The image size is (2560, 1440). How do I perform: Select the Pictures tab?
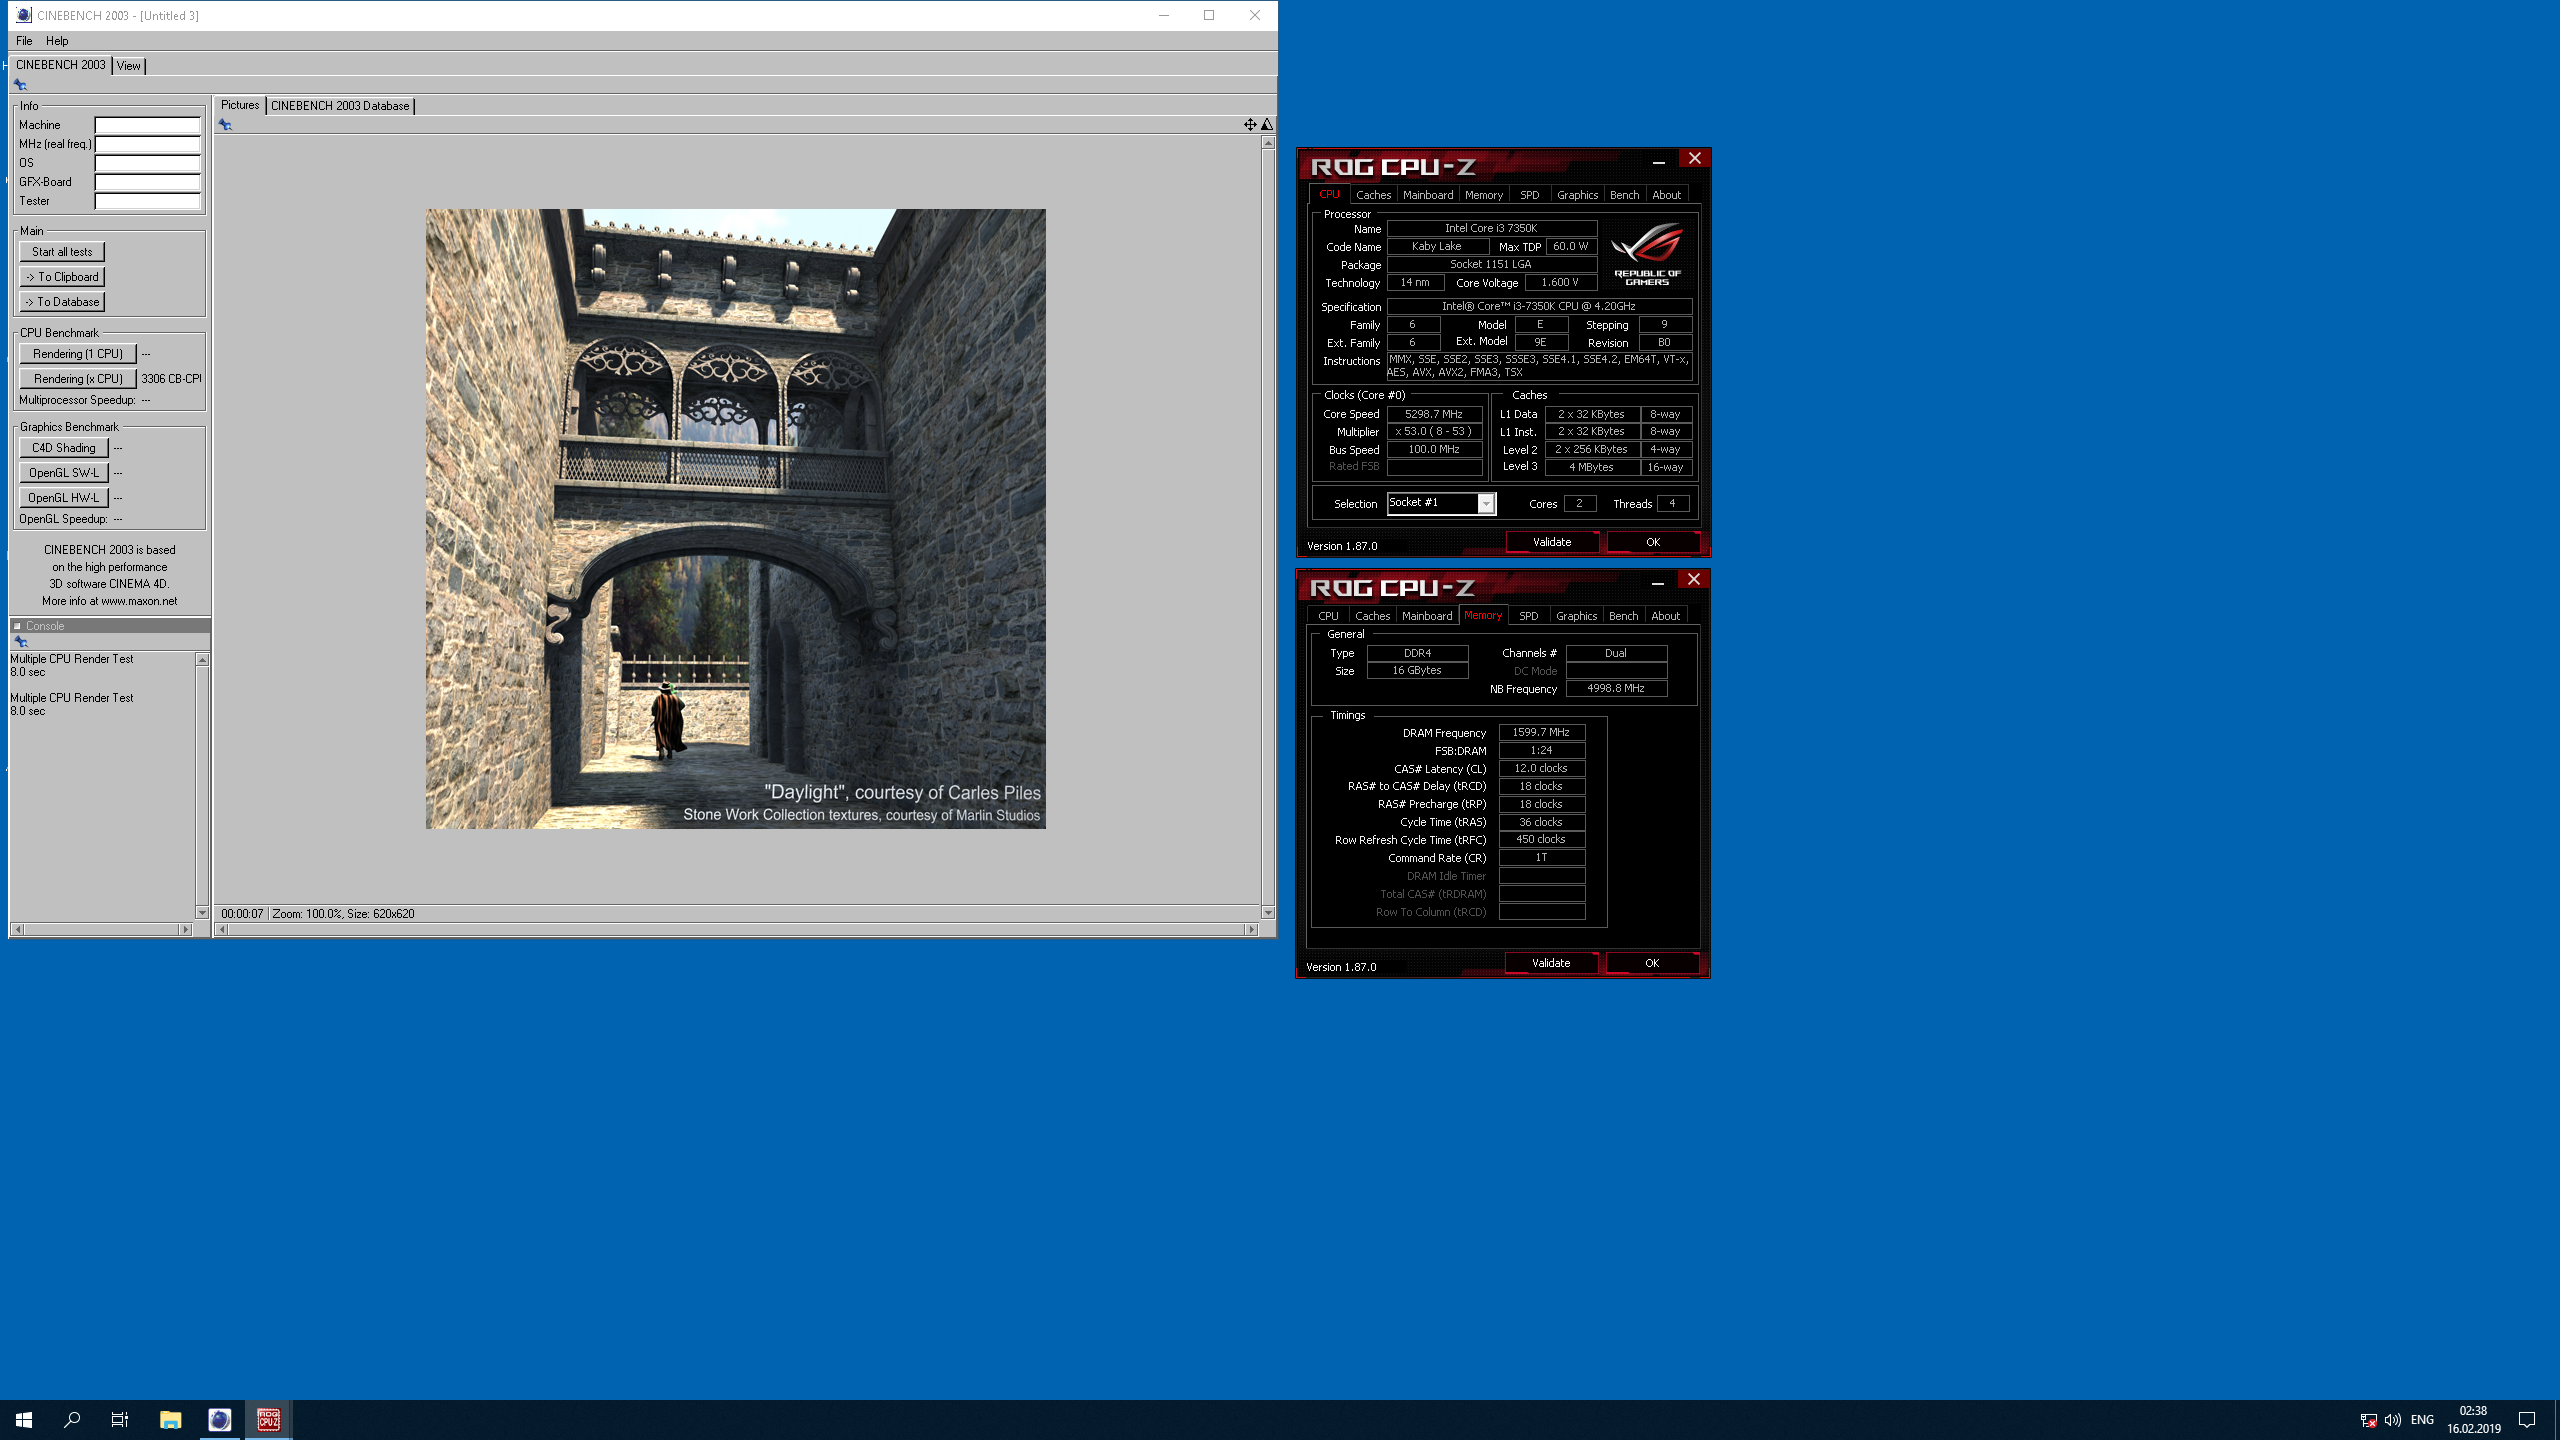pos(240,105)
